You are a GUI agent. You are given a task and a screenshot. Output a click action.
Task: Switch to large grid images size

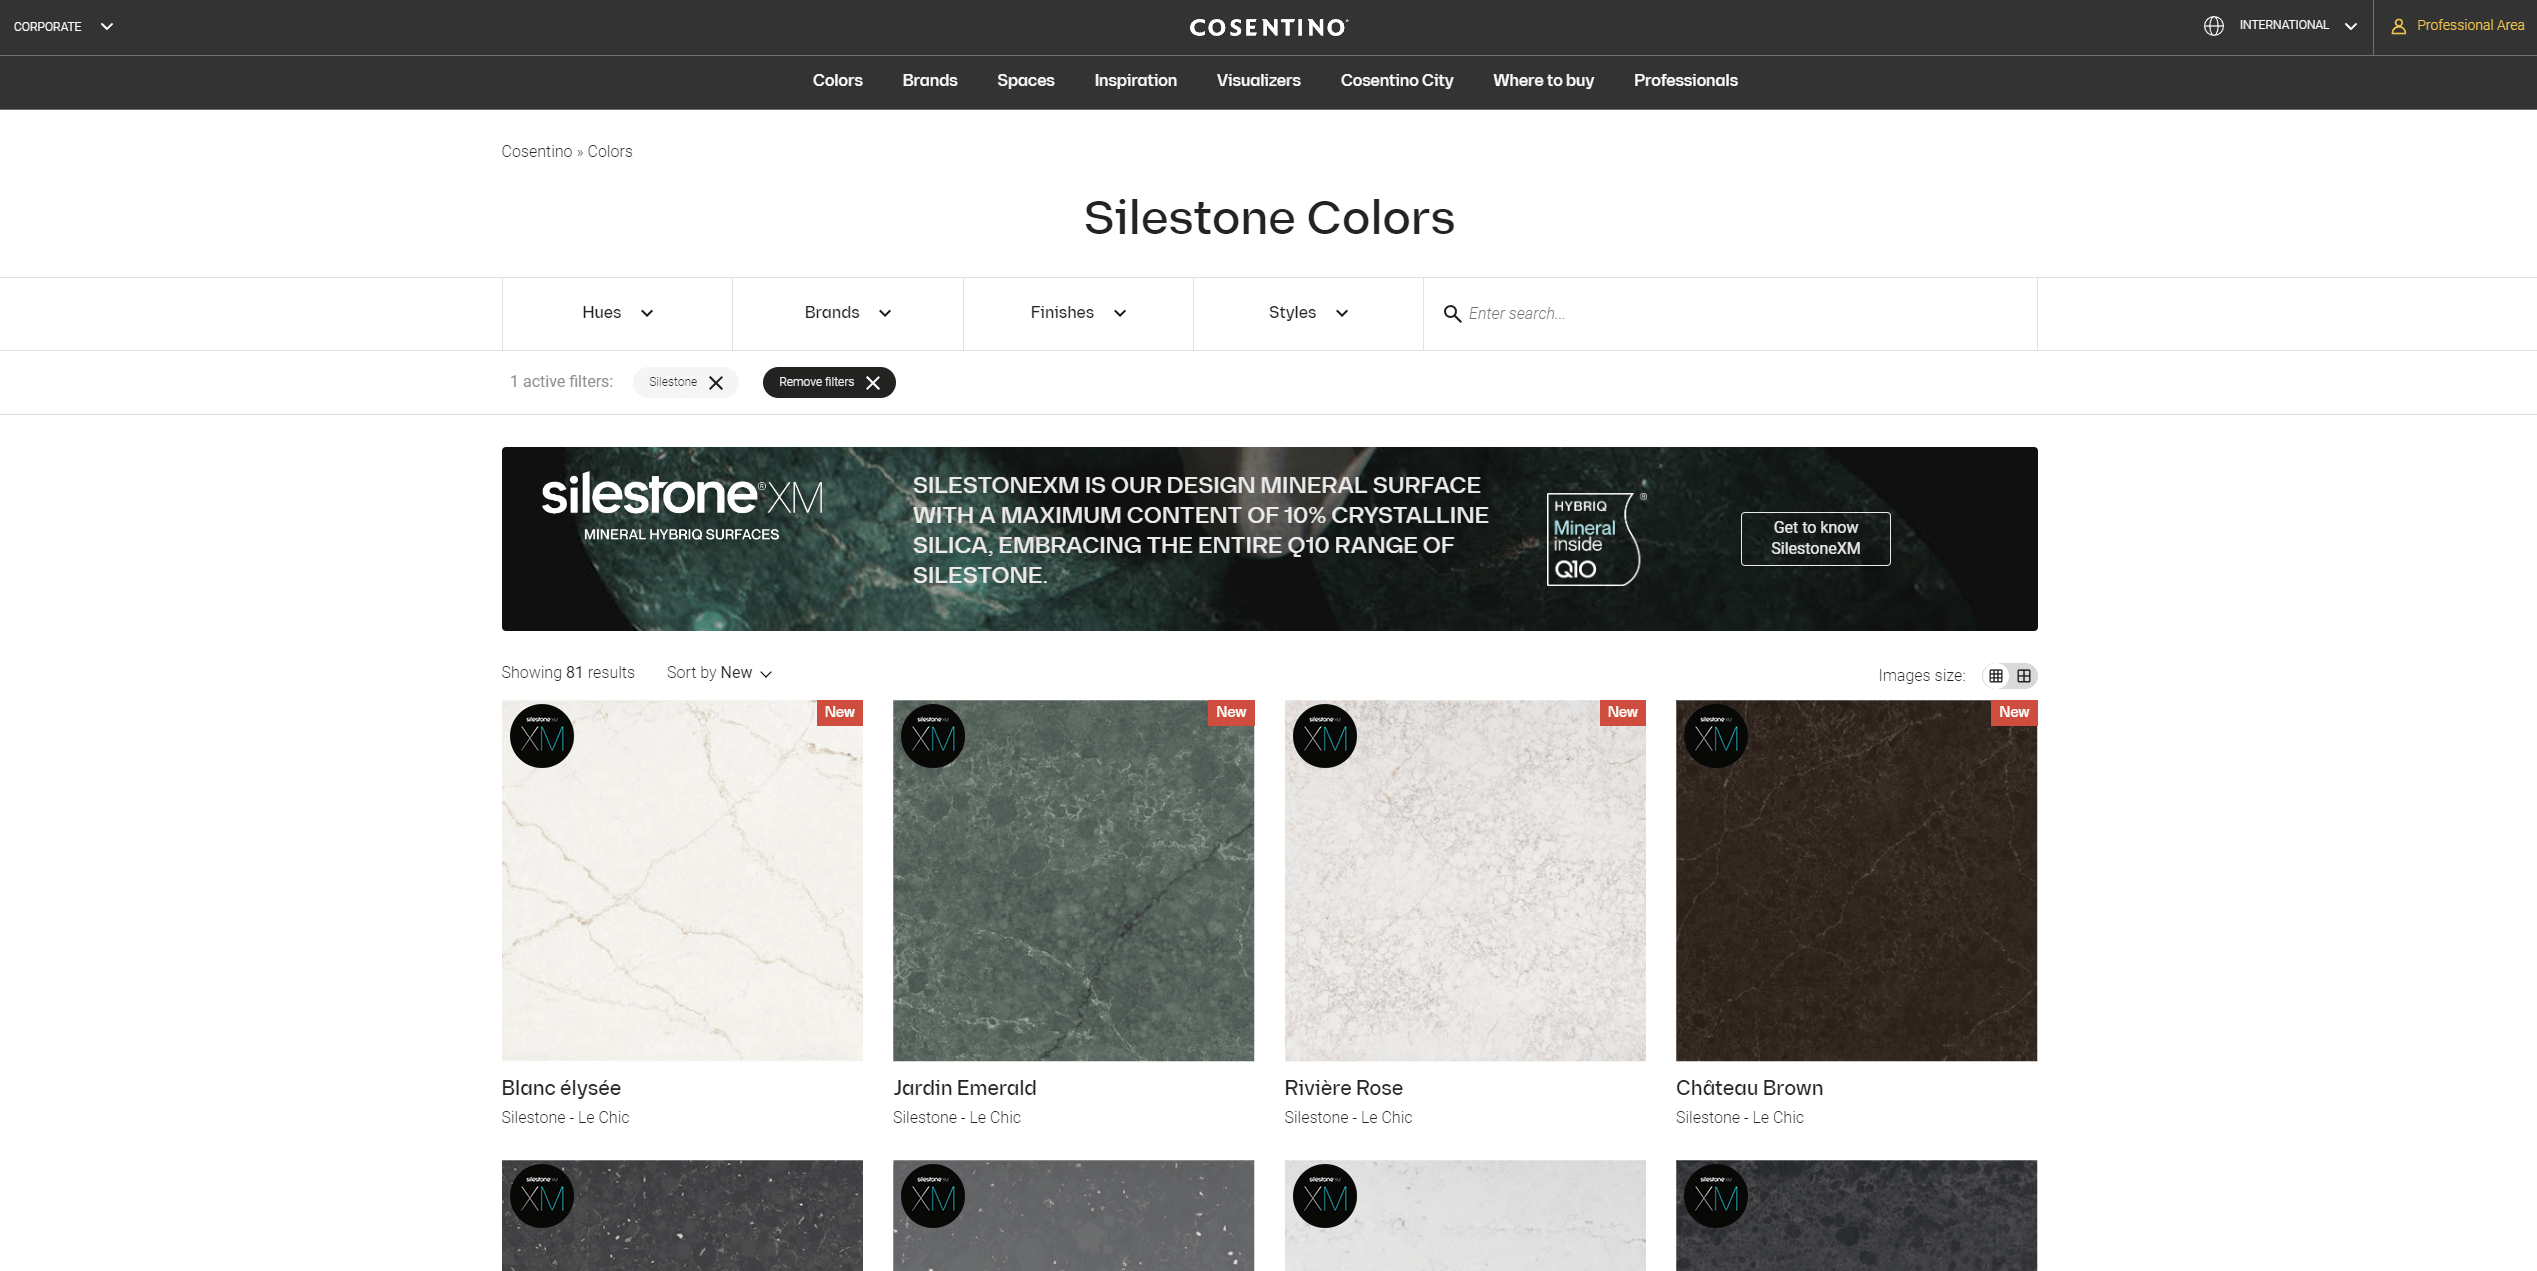pos(2024,676)
